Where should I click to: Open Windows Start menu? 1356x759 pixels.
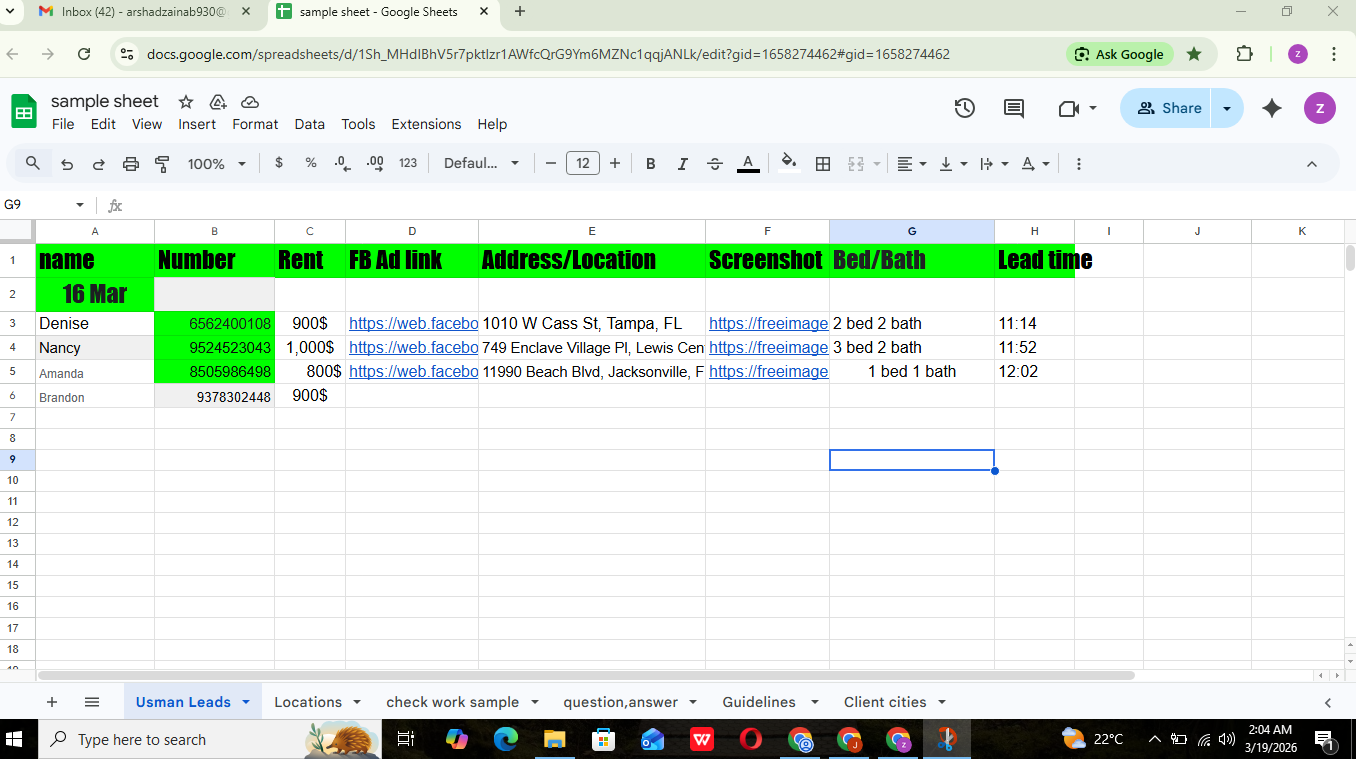tap(15, 739)
